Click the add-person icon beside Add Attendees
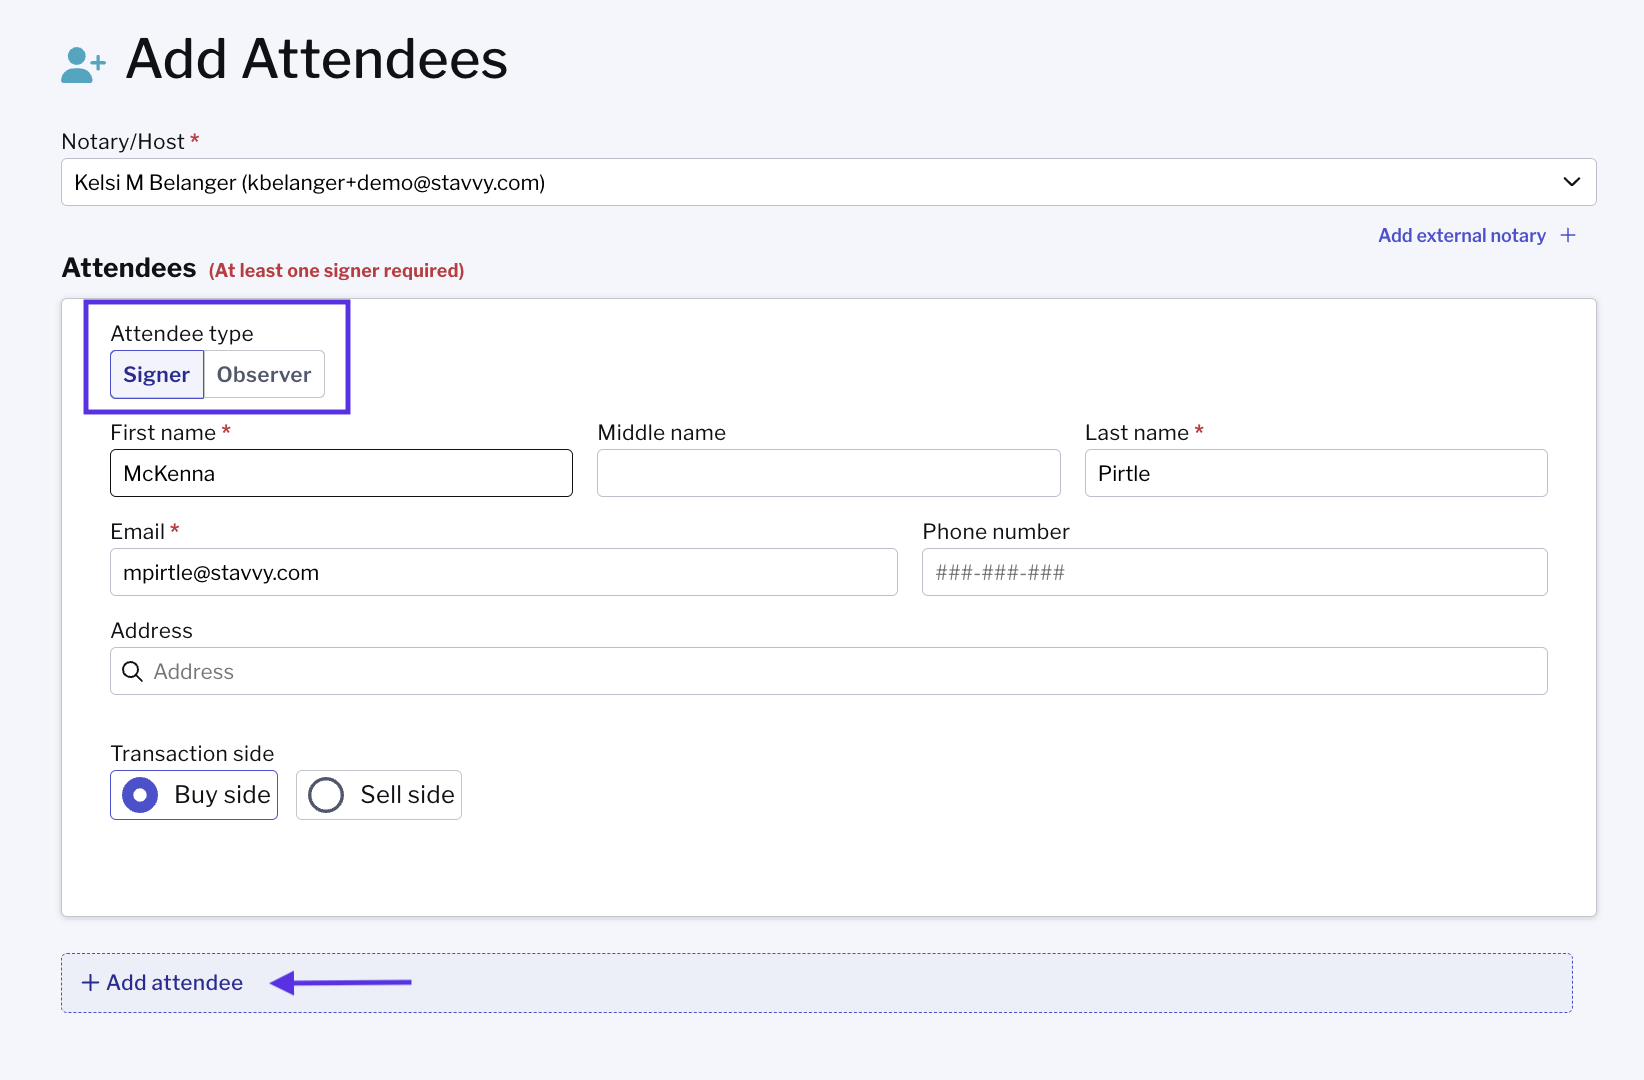Viewport: 1644px width, 1080px height. click(x=83, y=64)
